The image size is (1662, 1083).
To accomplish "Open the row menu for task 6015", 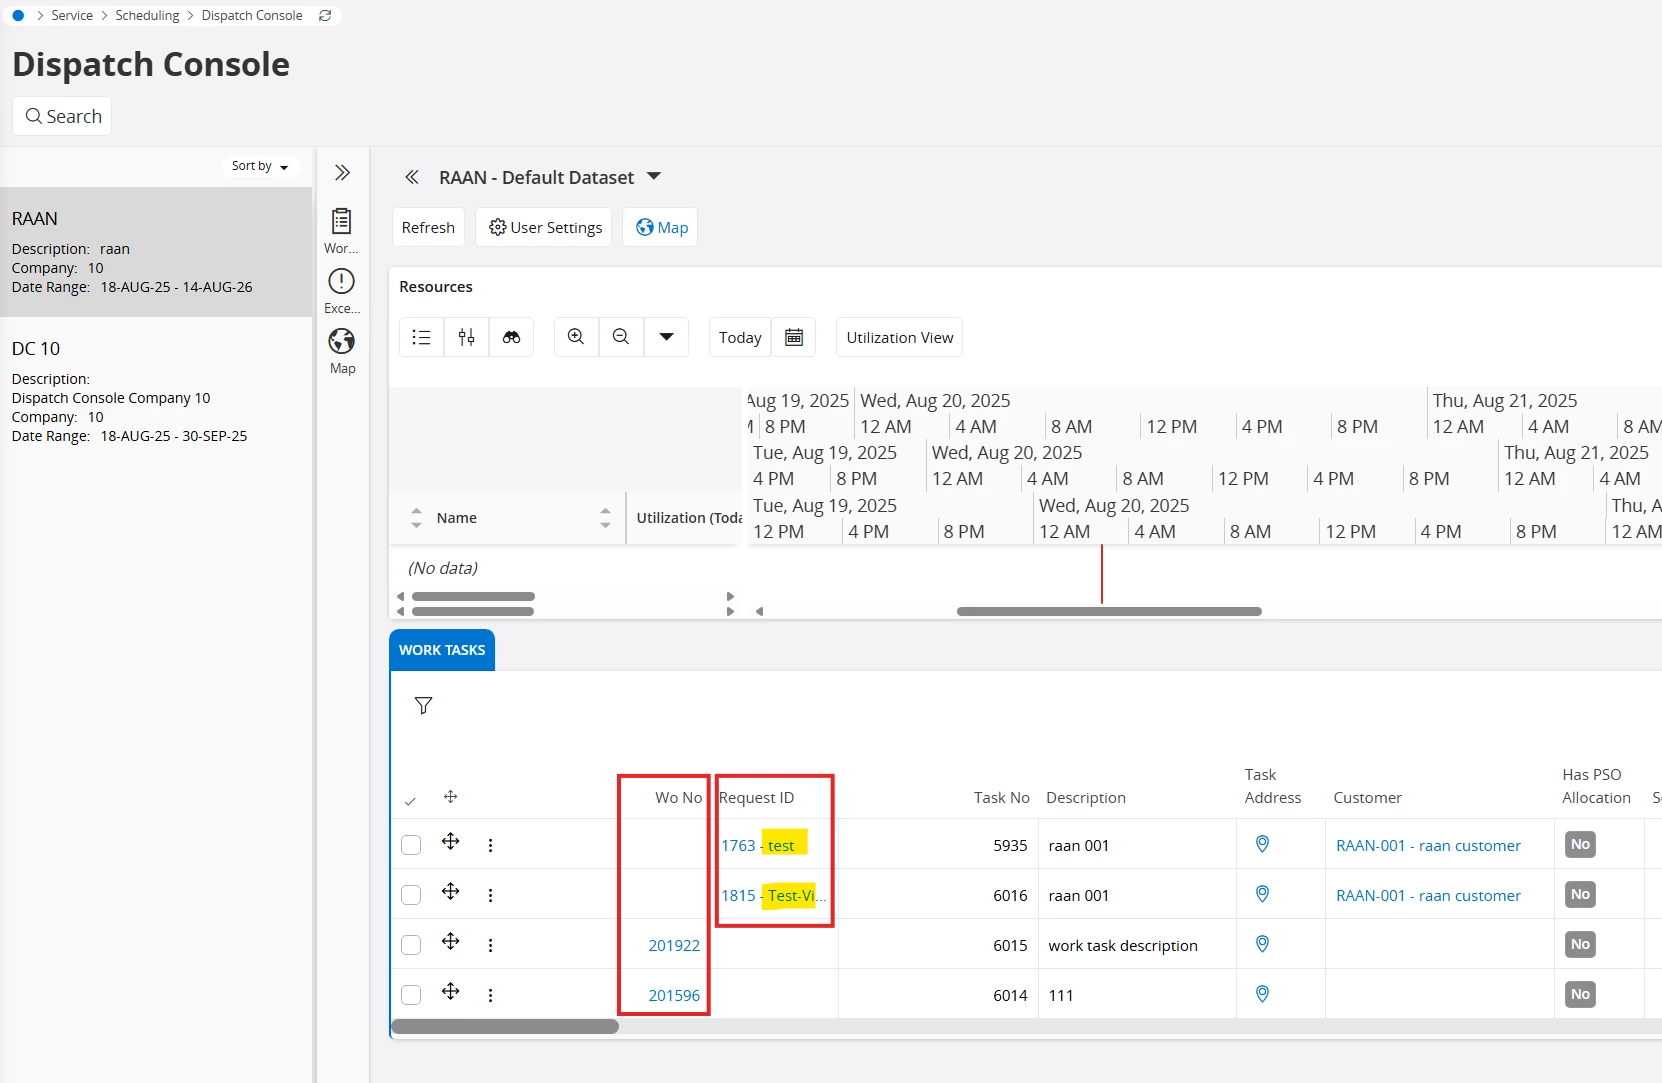I will pos(490,946).
